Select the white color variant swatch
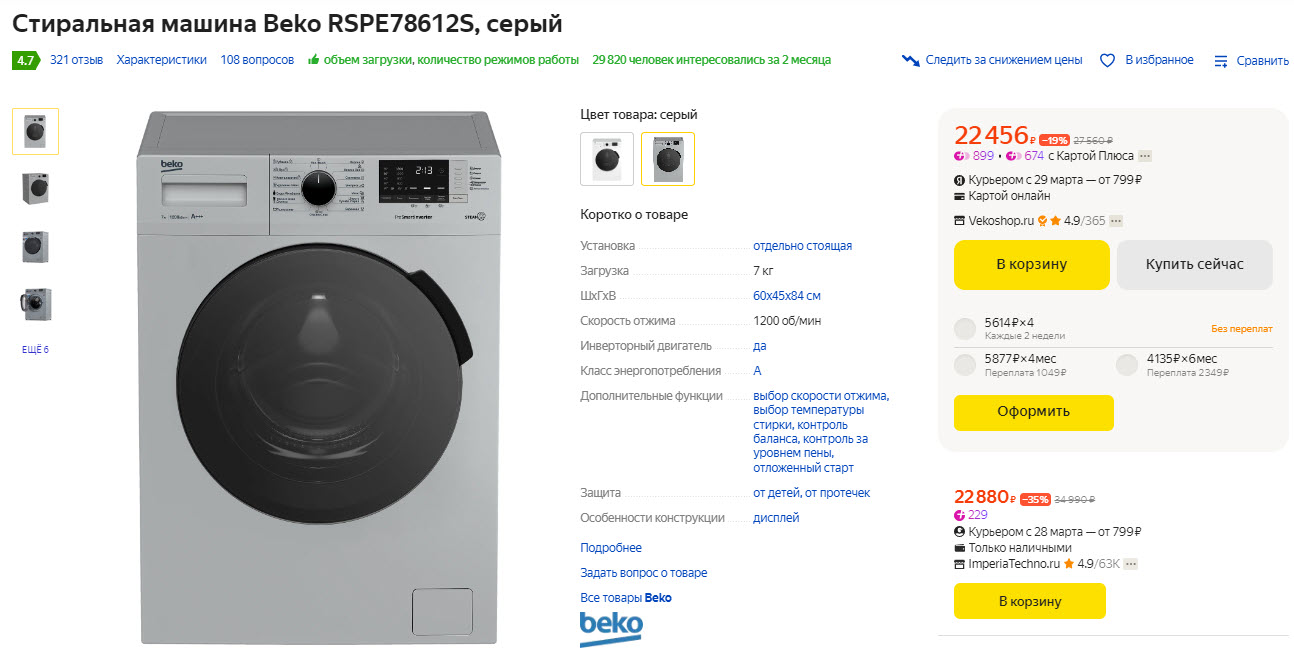Image resolution: width=1294 pixels, height=651 pixels. coord(607,159)
